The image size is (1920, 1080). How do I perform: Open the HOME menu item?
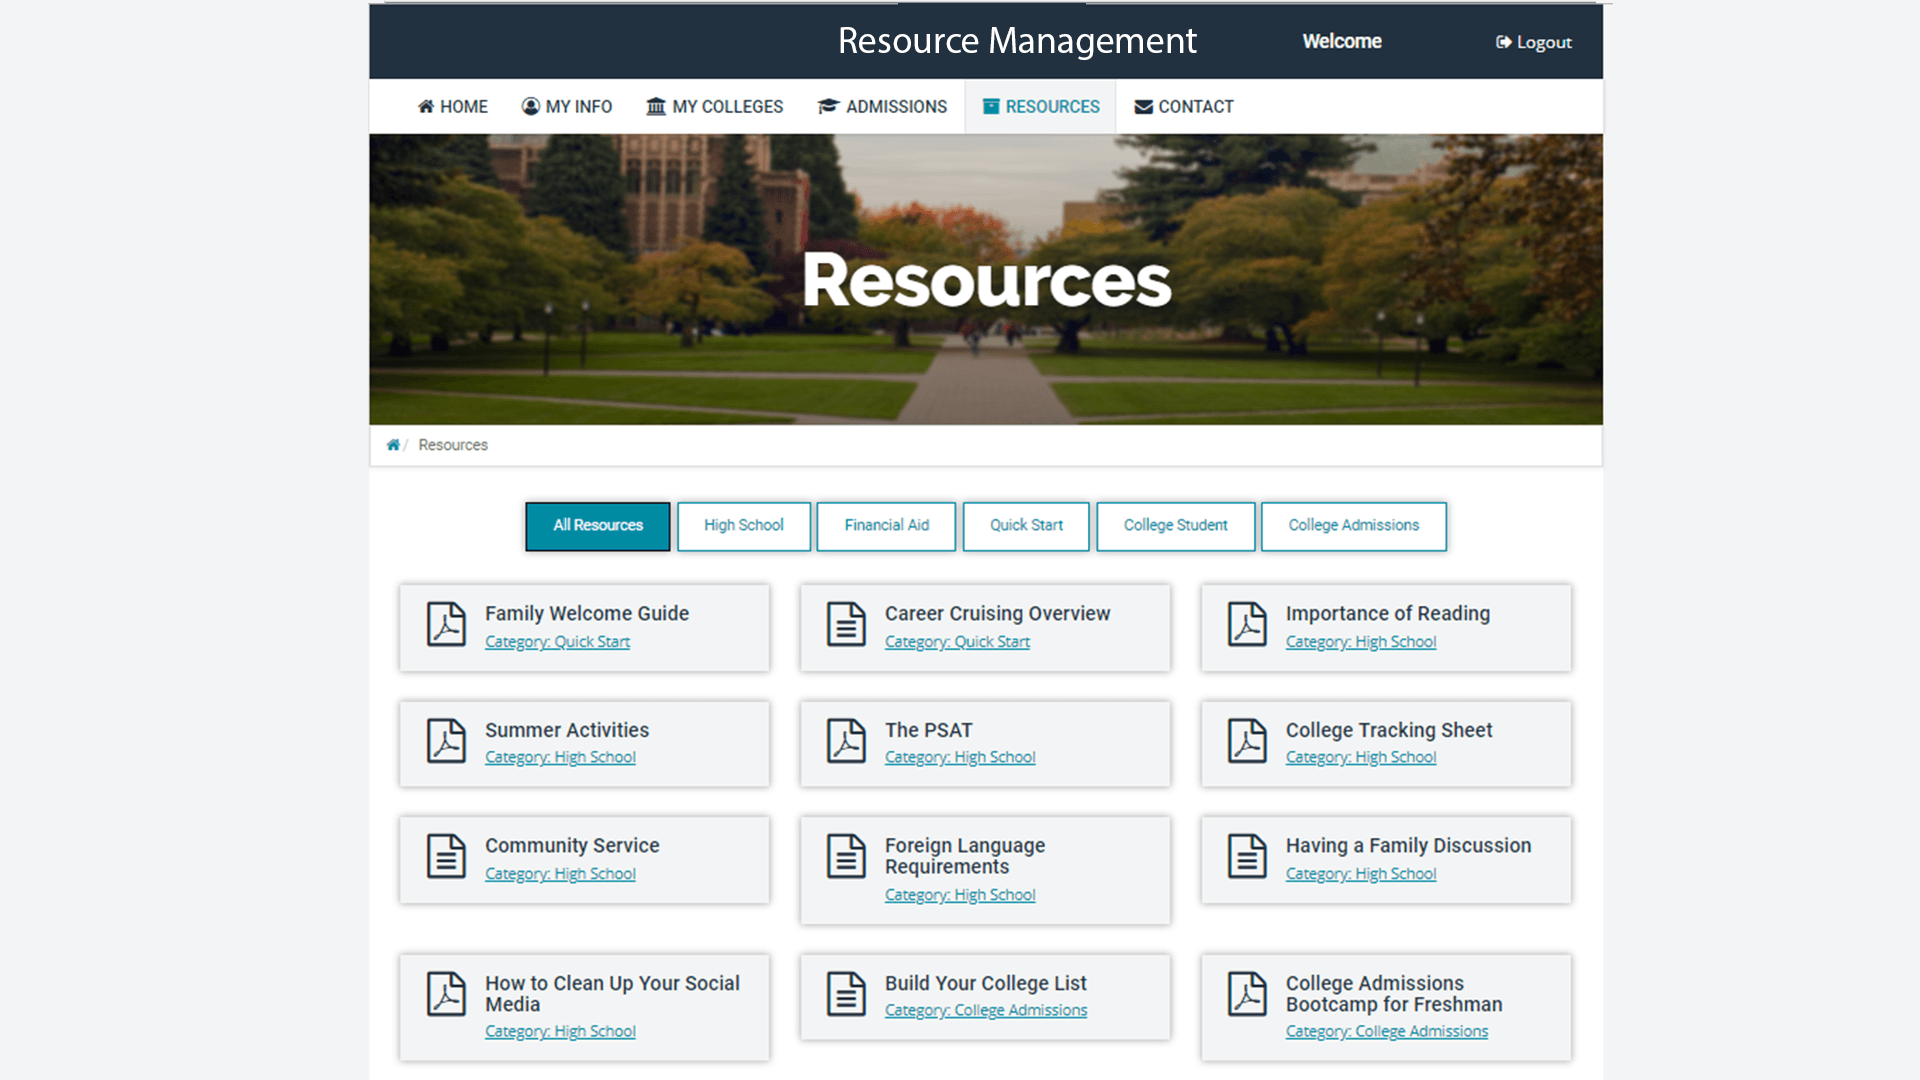(453, 106)
